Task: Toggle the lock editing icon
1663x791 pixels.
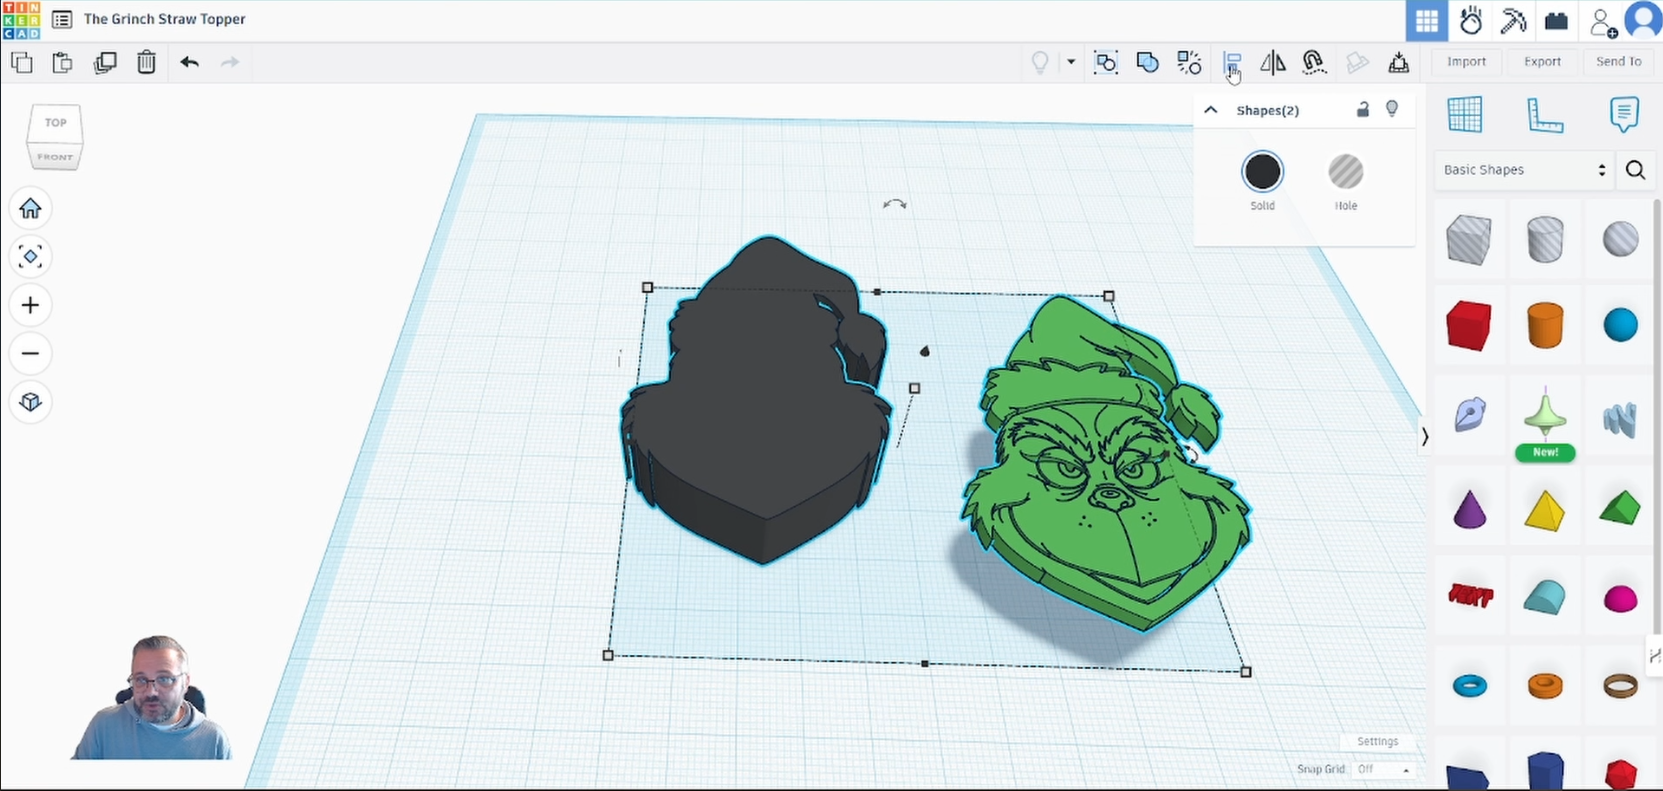Action: tap(1362, 110)
